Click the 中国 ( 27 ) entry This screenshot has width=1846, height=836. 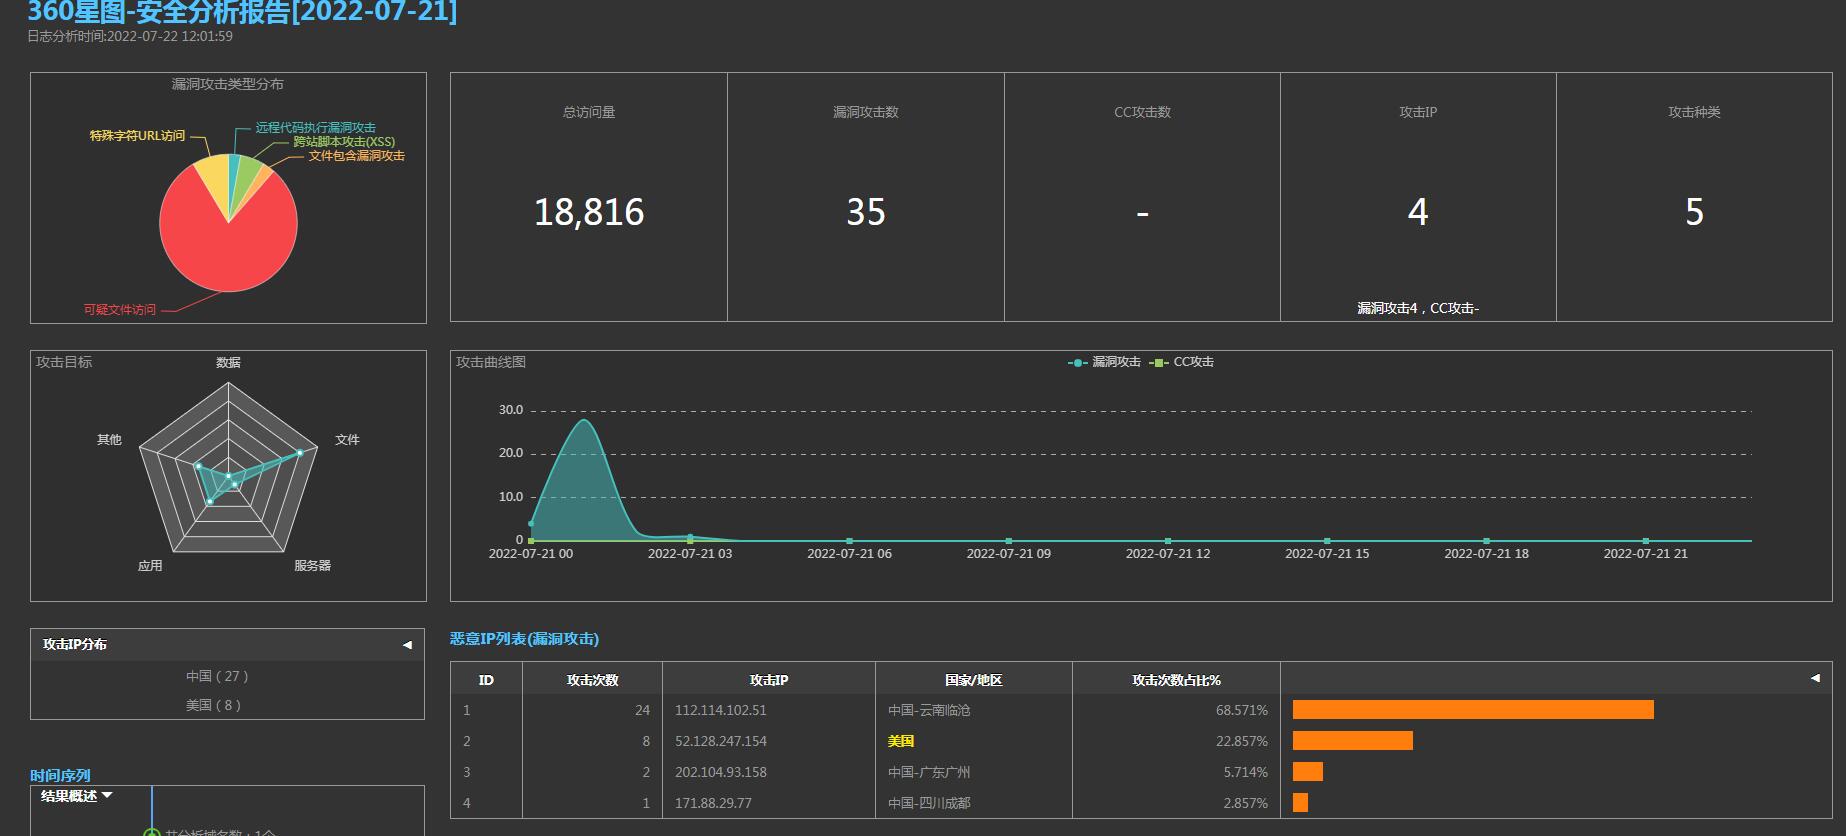point(217,676)
